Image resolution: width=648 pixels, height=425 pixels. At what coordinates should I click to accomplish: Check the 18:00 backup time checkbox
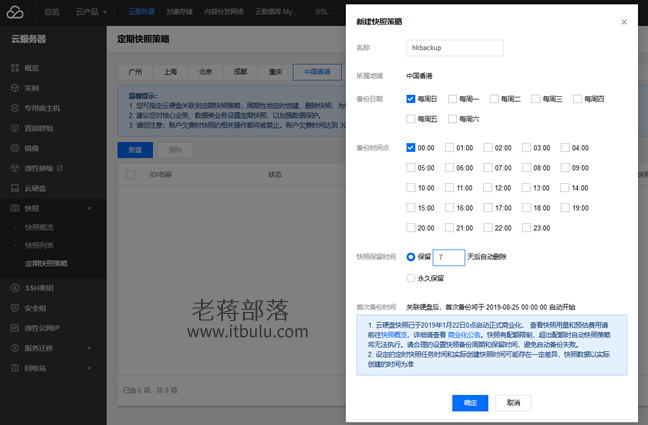tap(526, 208)
